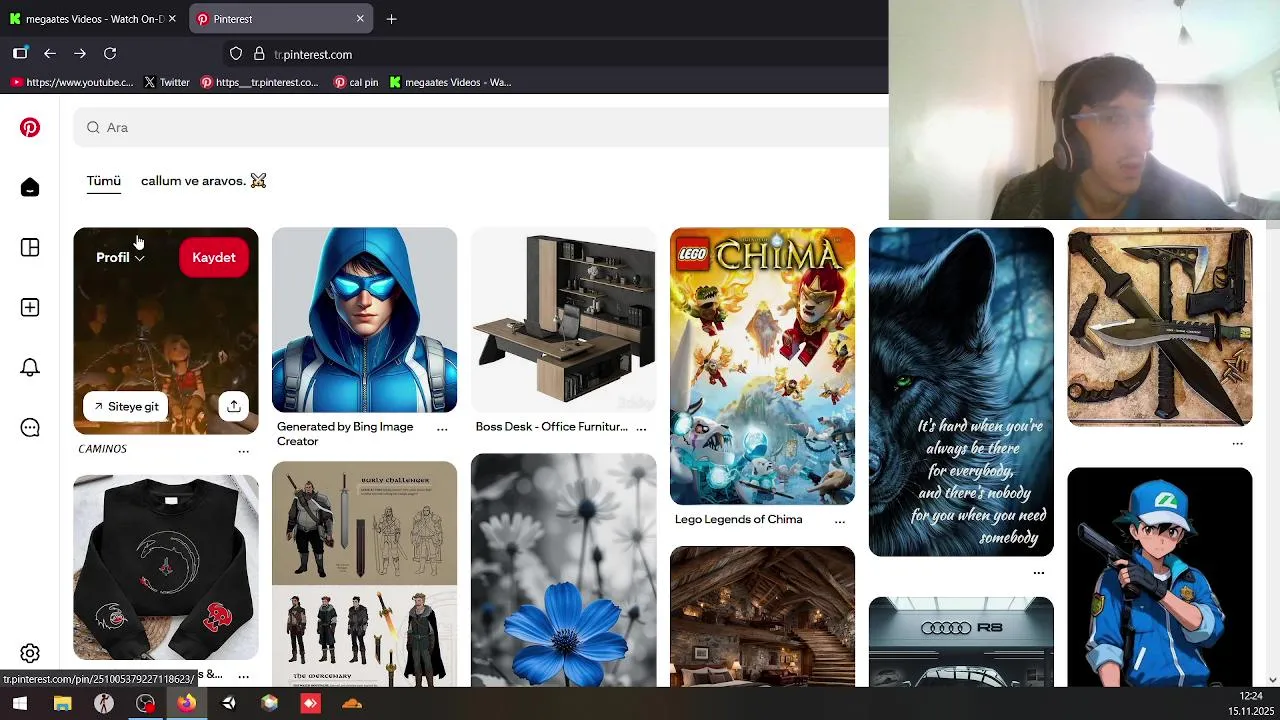Viewport: 1280px width, 720px height.
Task: Open the cal pin bookmark
Action: tap(356, 82)
